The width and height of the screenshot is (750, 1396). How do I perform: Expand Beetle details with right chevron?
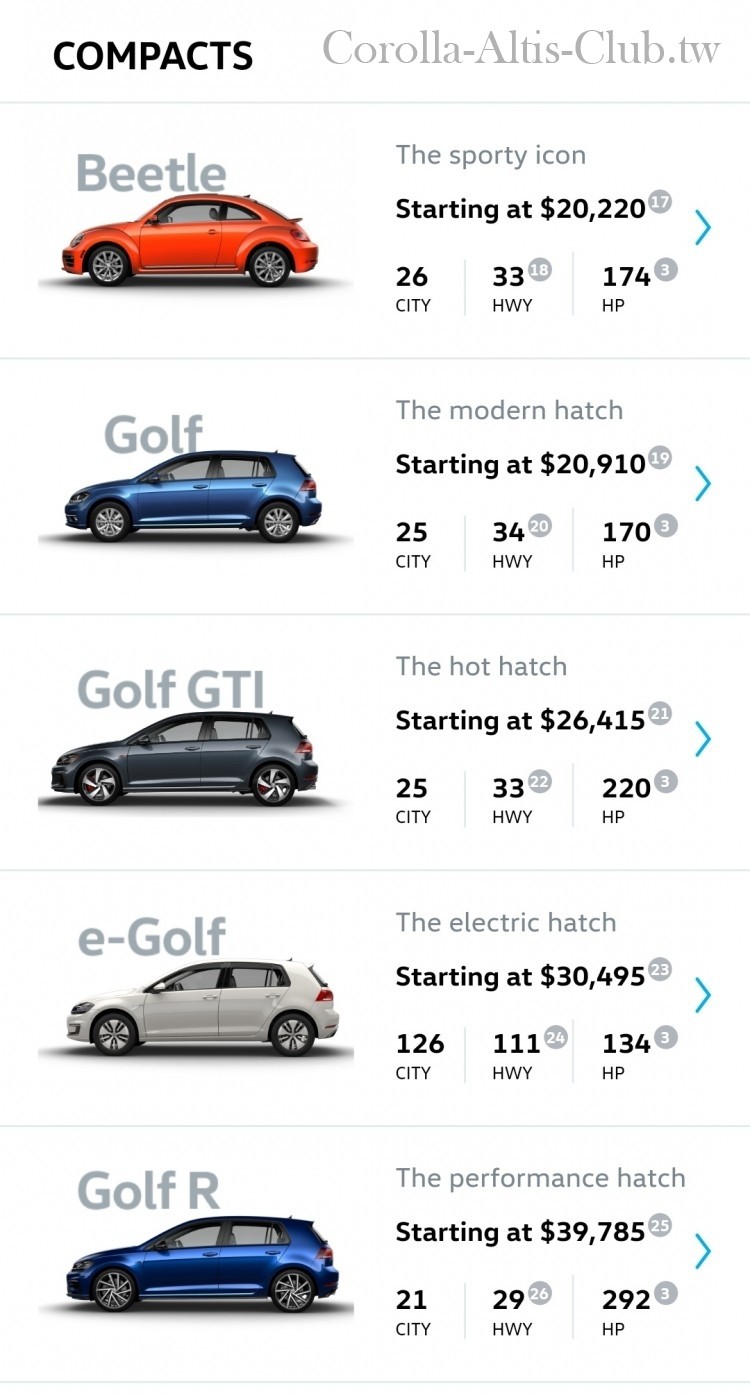[703, 228]
